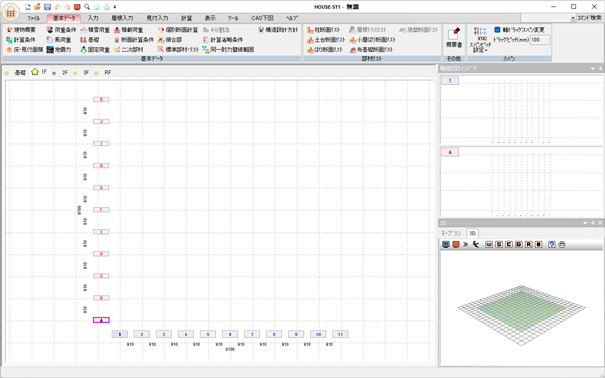The width and height of the screenshot is (605, 378).
Task: Click the New file icon in quick access
Action: click(x=28, y=7)
